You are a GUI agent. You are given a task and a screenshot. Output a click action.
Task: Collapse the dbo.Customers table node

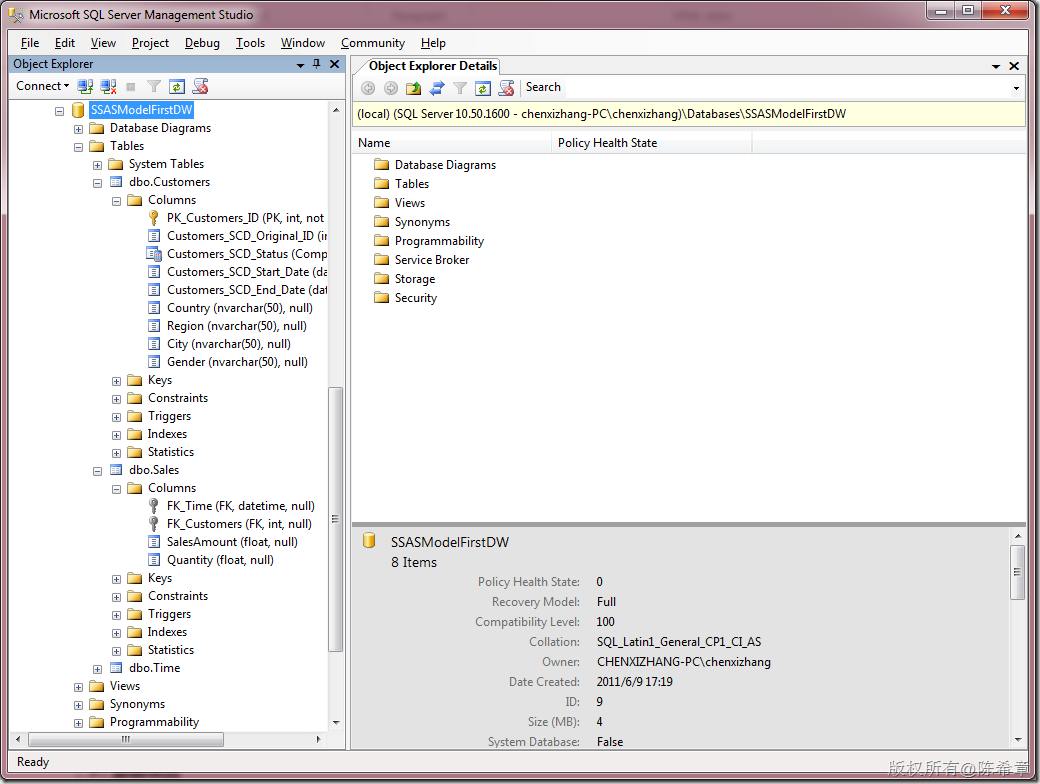[x=98, y=182]
